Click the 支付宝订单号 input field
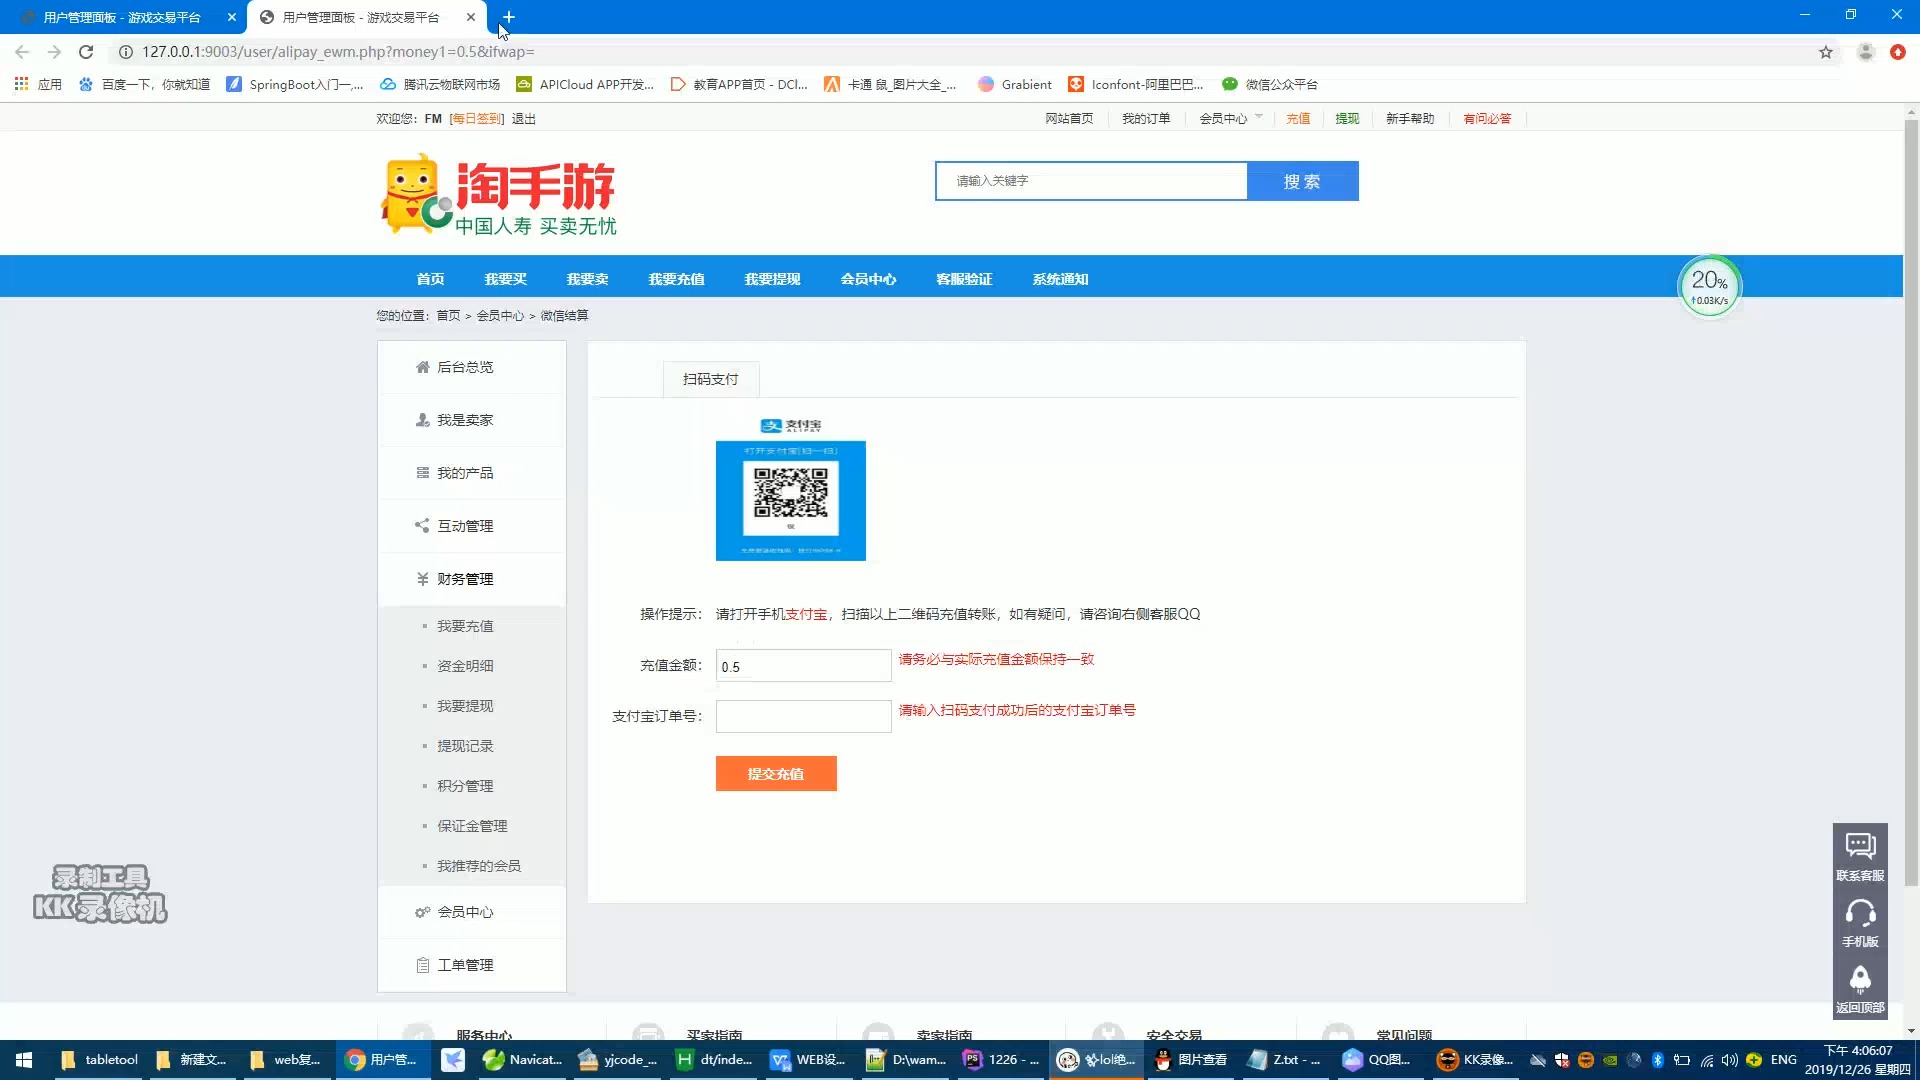Screen dimensions: 1920x1080 click(803, 716)
